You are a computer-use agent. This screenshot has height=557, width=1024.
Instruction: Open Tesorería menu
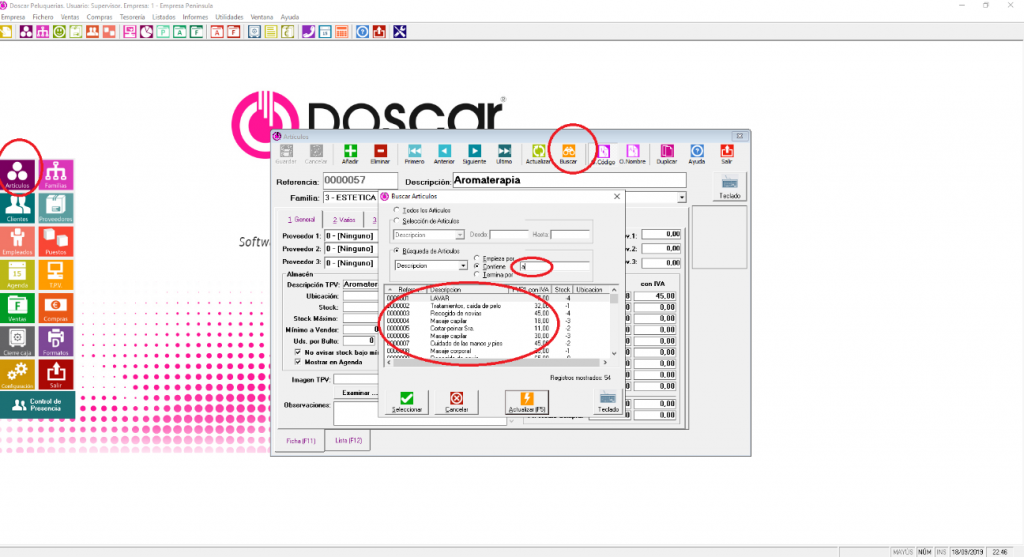[x=133, y=17]
